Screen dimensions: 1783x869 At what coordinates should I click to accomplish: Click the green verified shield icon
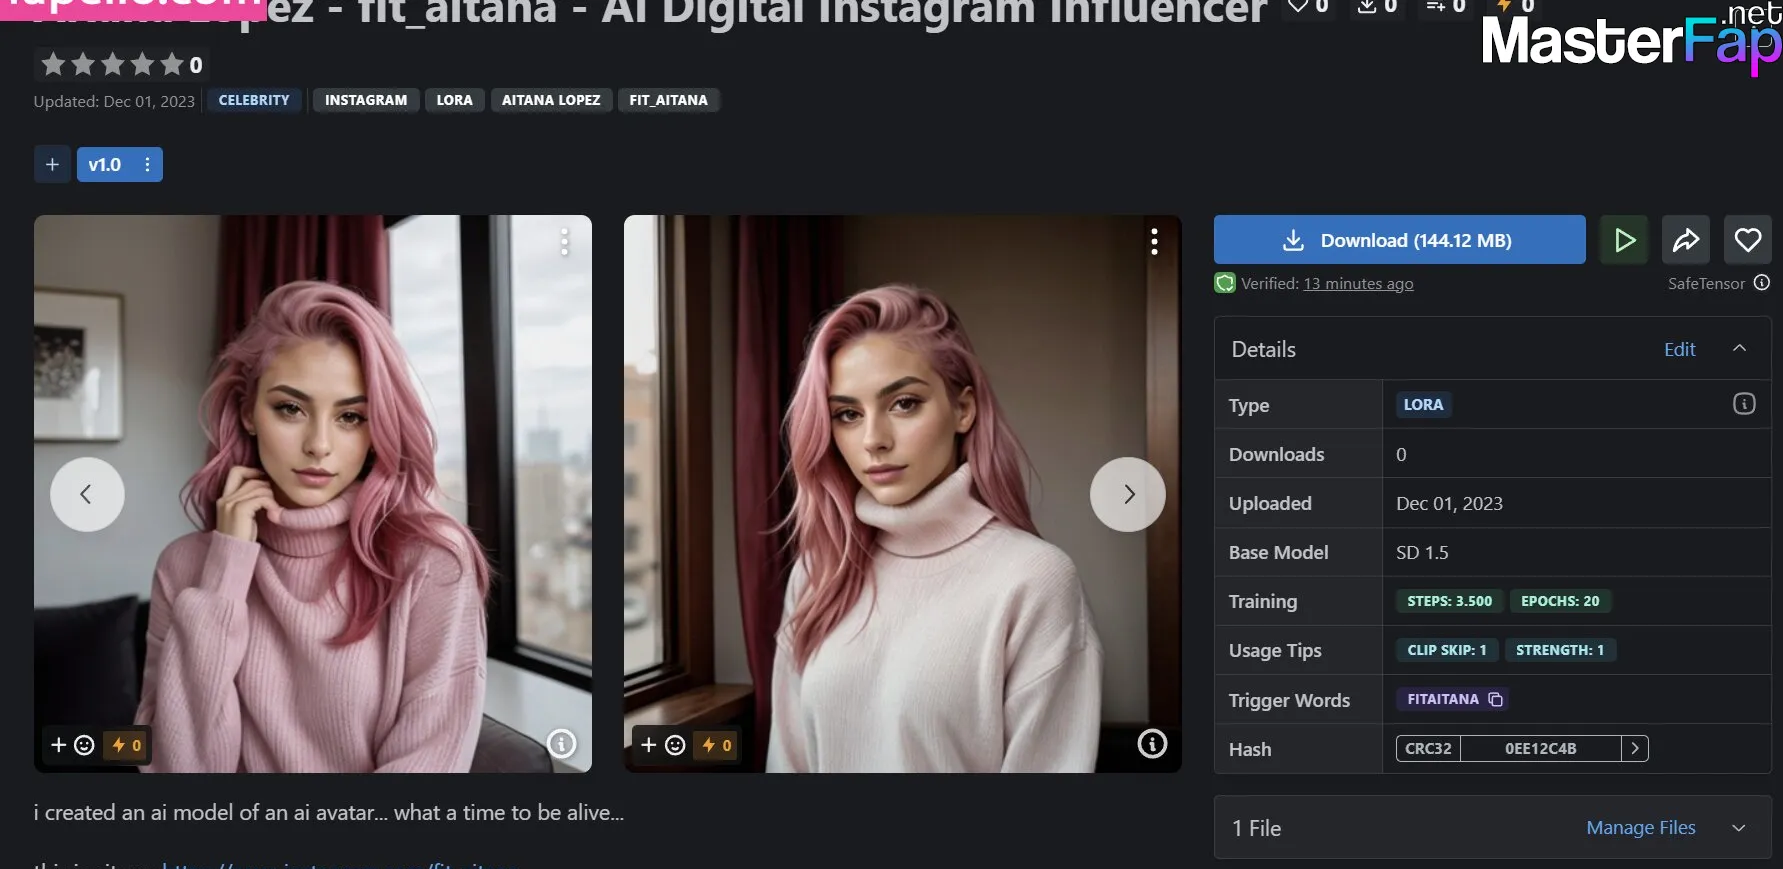1224,283
